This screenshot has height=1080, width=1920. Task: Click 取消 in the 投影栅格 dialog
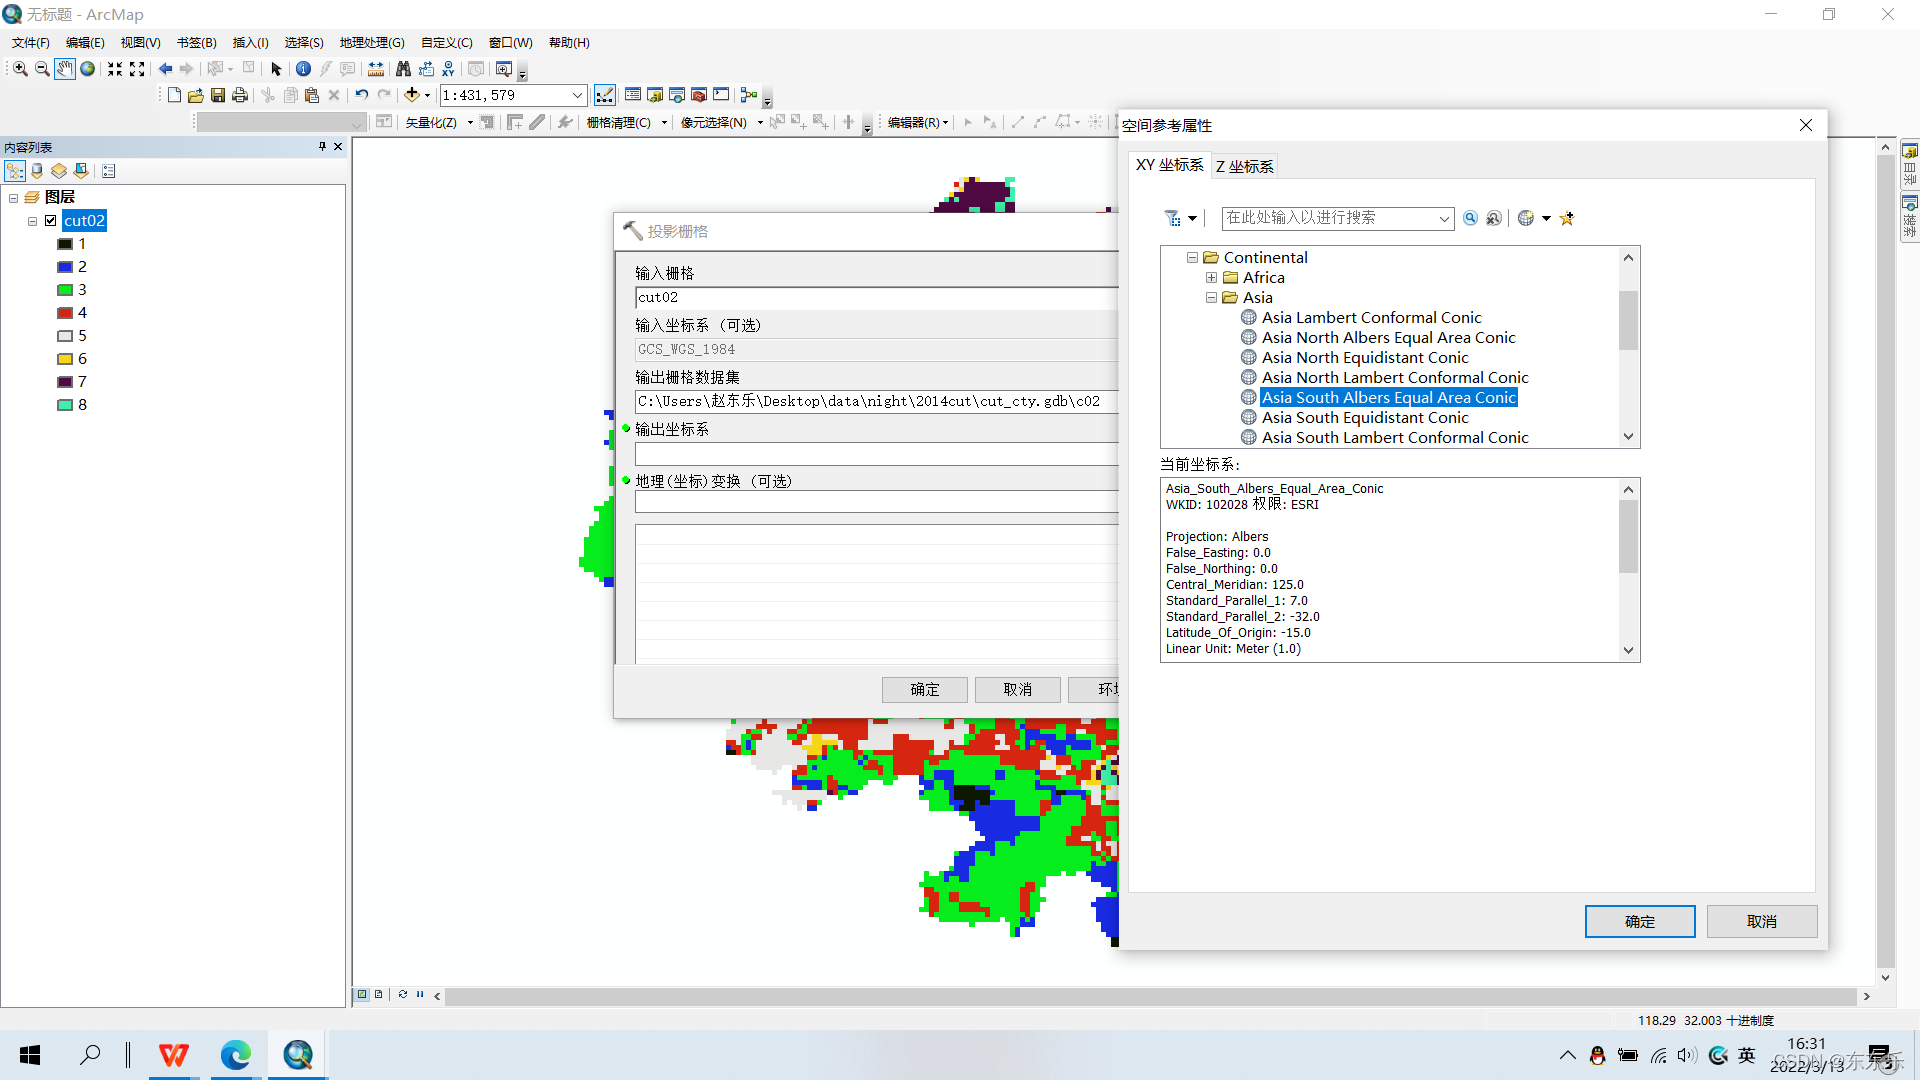coord(1017,689)
